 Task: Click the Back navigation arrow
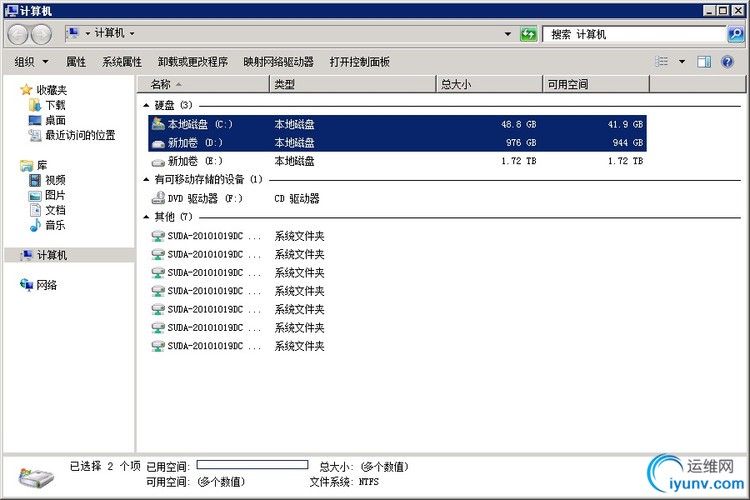[18, 34]
